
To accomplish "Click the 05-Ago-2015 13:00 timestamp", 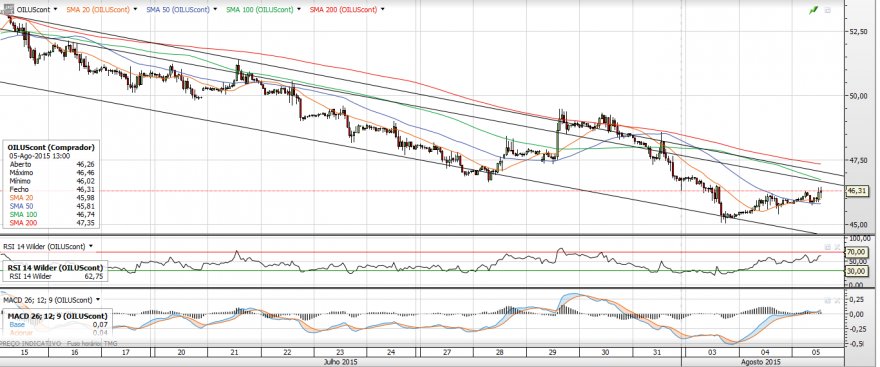I will pos(39,155).
